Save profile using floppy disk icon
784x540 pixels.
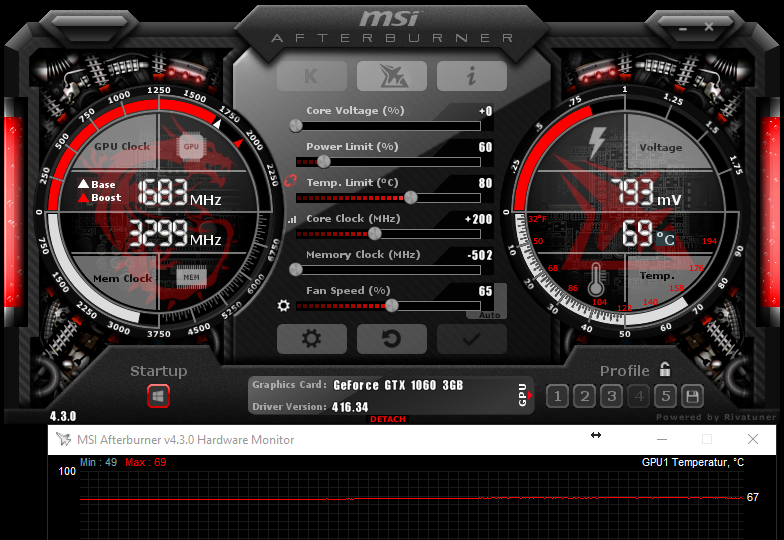pos(692,396)
